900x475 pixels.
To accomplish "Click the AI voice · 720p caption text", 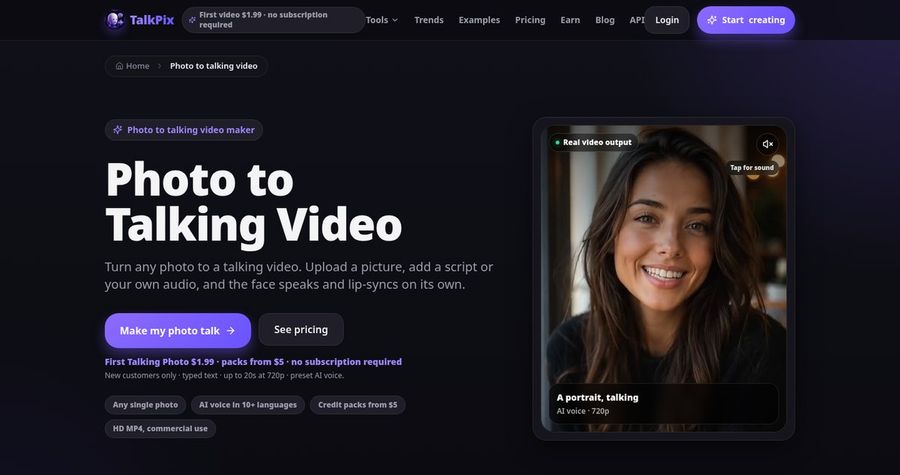I will (583, 411).
